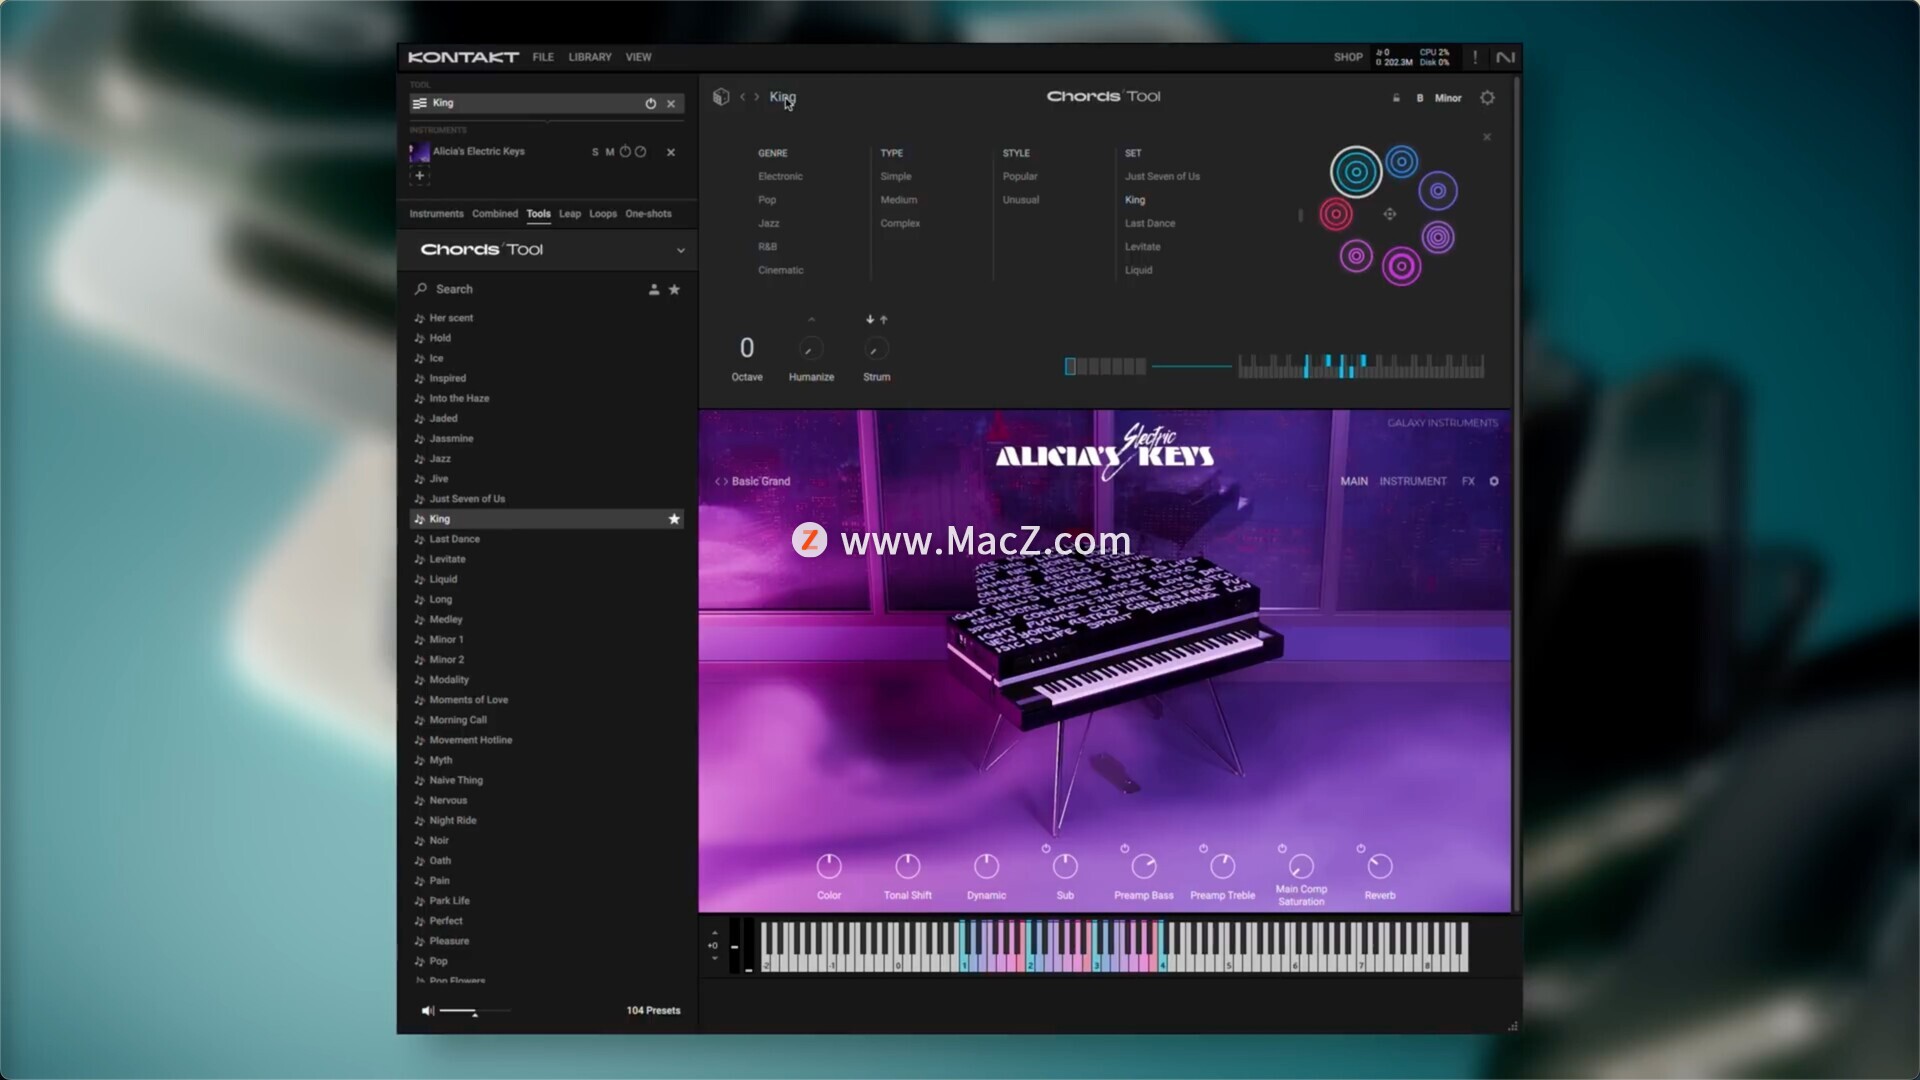The height and width of the screenshot is (1080, 1920).
Task: Toggle the Reverb power button
Action: click(1360, 848)
